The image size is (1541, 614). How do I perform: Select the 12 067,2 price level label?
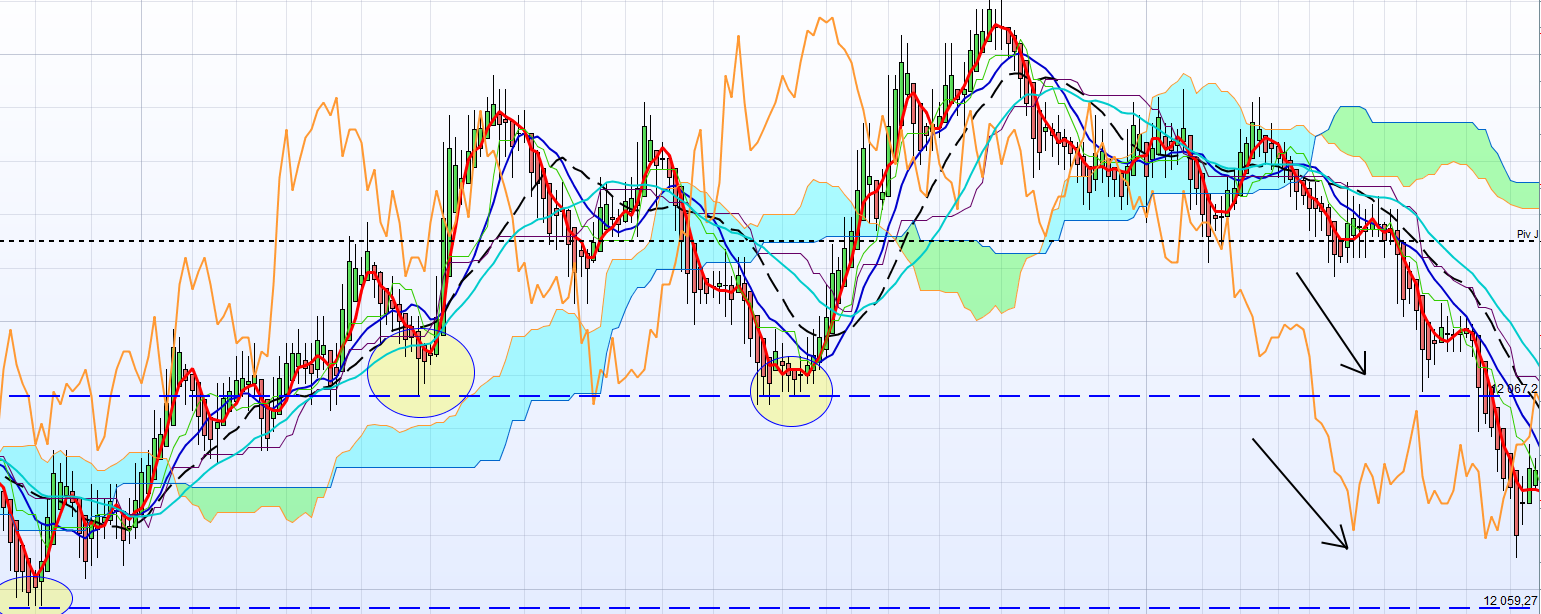click(1514, 388)
